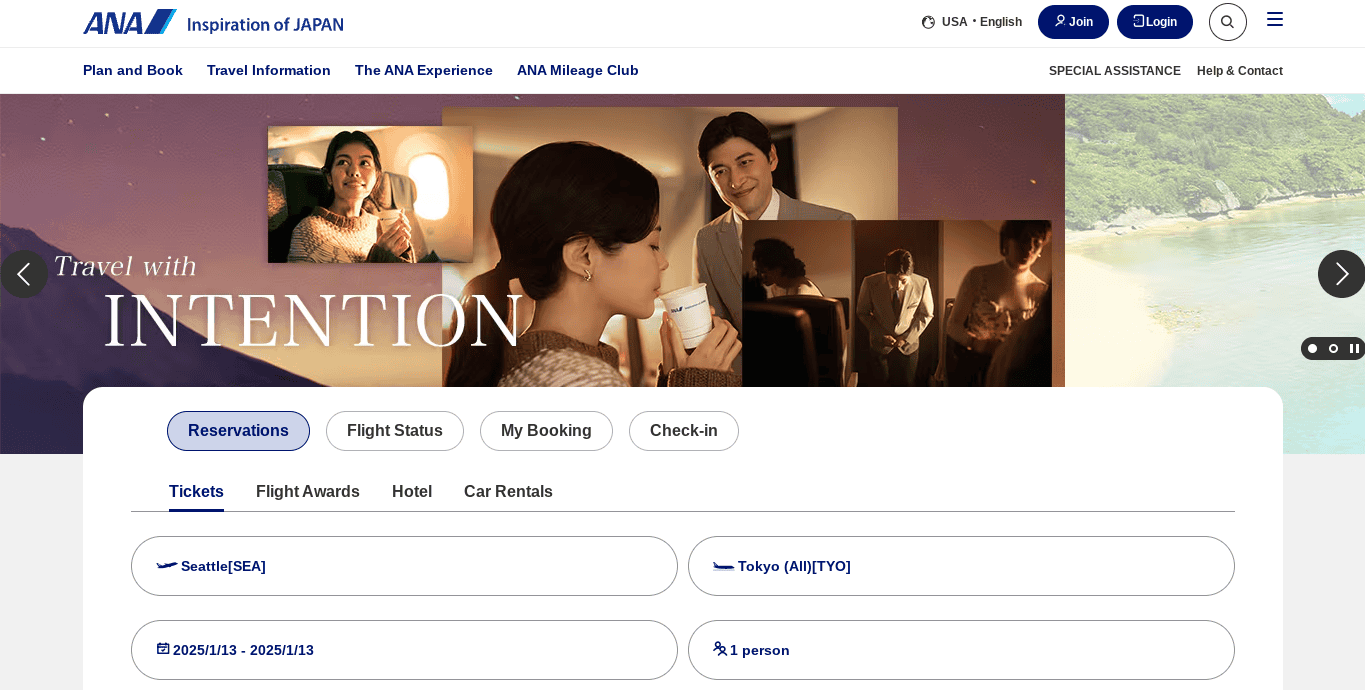Click the departing airplane icon

(x=167, y=566)
